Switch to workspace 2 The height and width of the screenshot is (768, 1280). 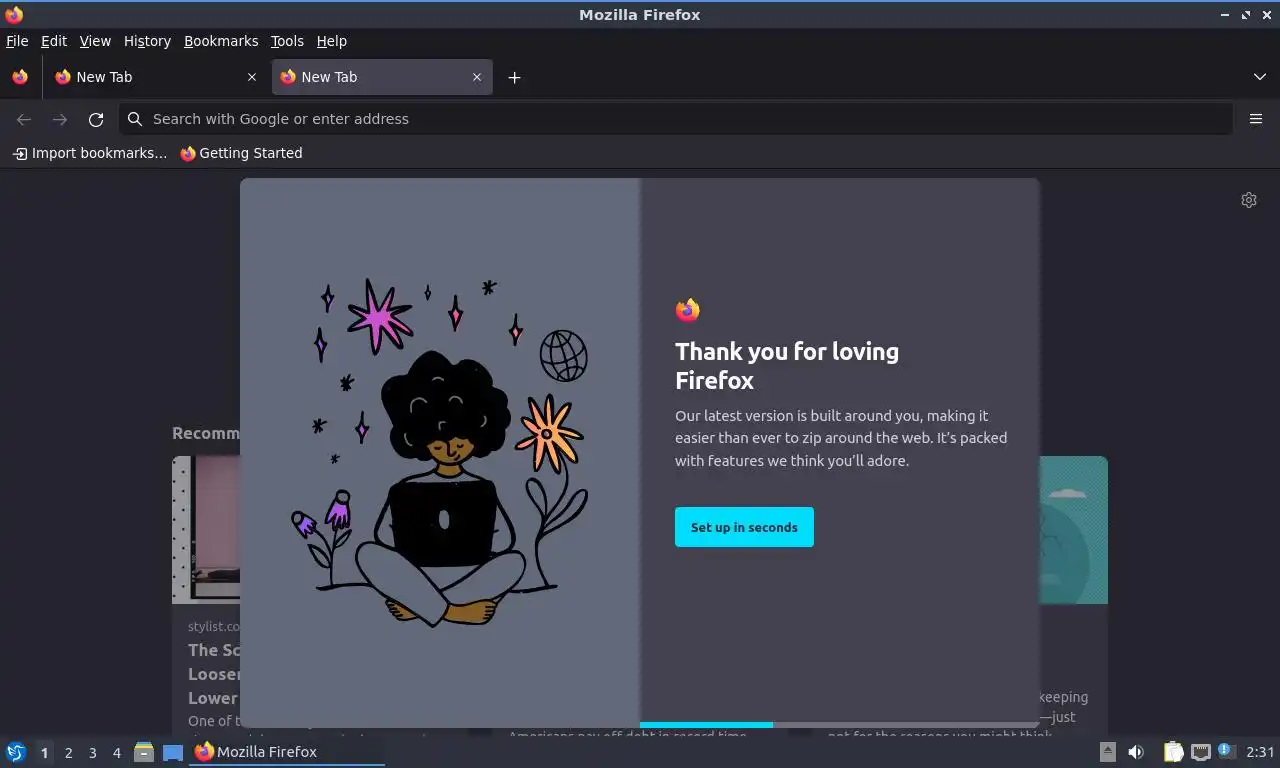pyautogui.click(x=68, y=753)
